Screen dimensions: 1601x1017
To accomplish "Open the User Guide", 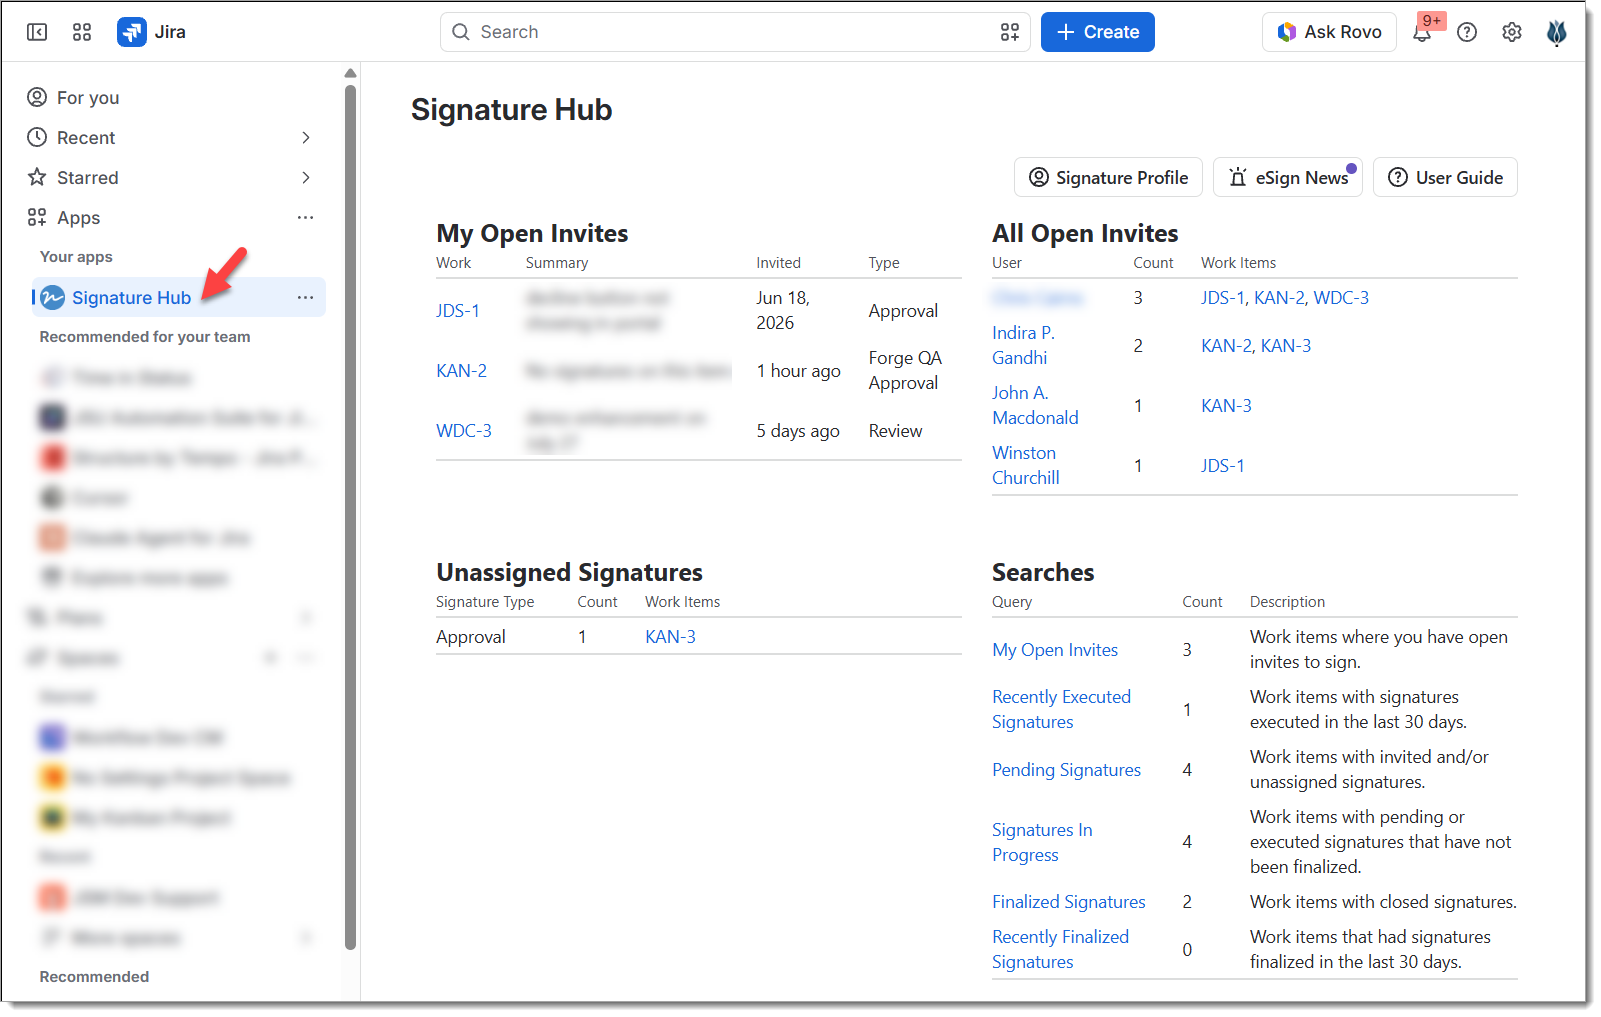I will [1445, 177].
